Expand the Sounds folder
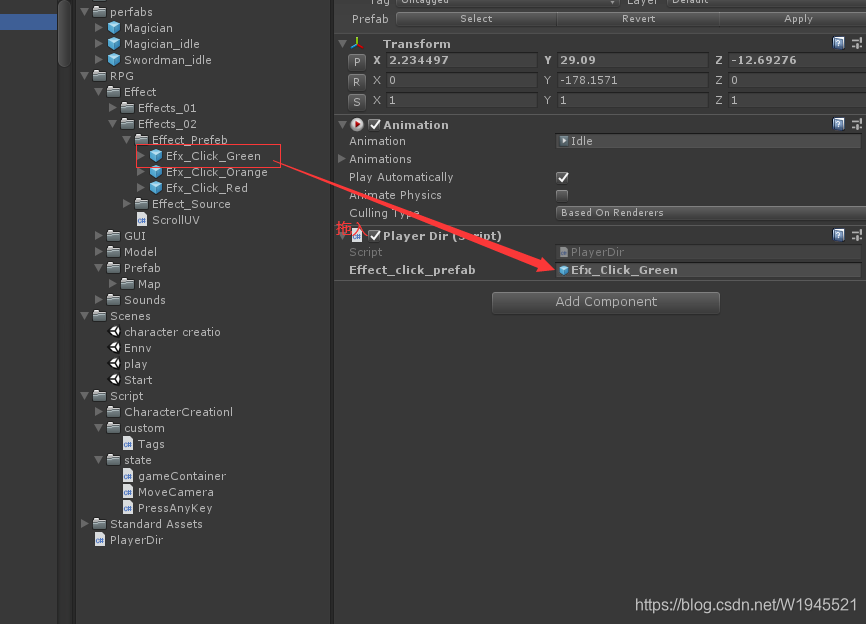The height and width of the screenshot is (624, 866). point(99,300)
